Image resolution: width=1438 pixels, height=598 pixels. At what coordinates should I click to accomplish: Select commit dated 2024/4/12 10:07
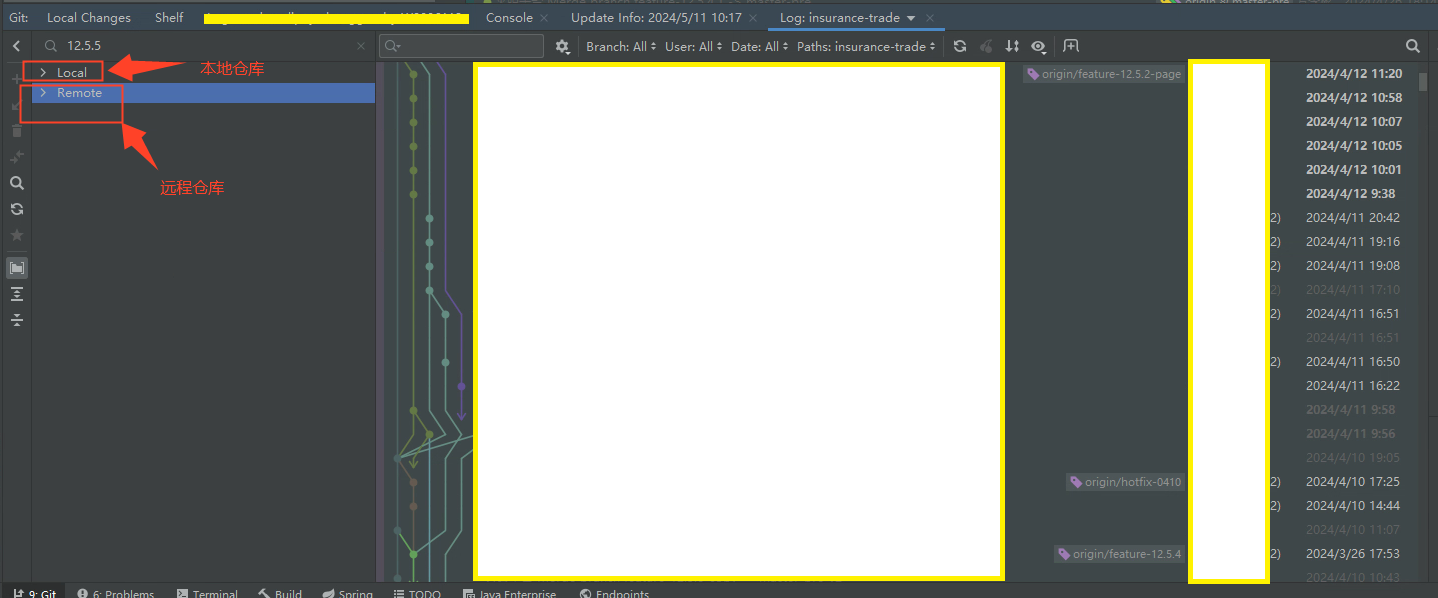(x=1354, y=122)
